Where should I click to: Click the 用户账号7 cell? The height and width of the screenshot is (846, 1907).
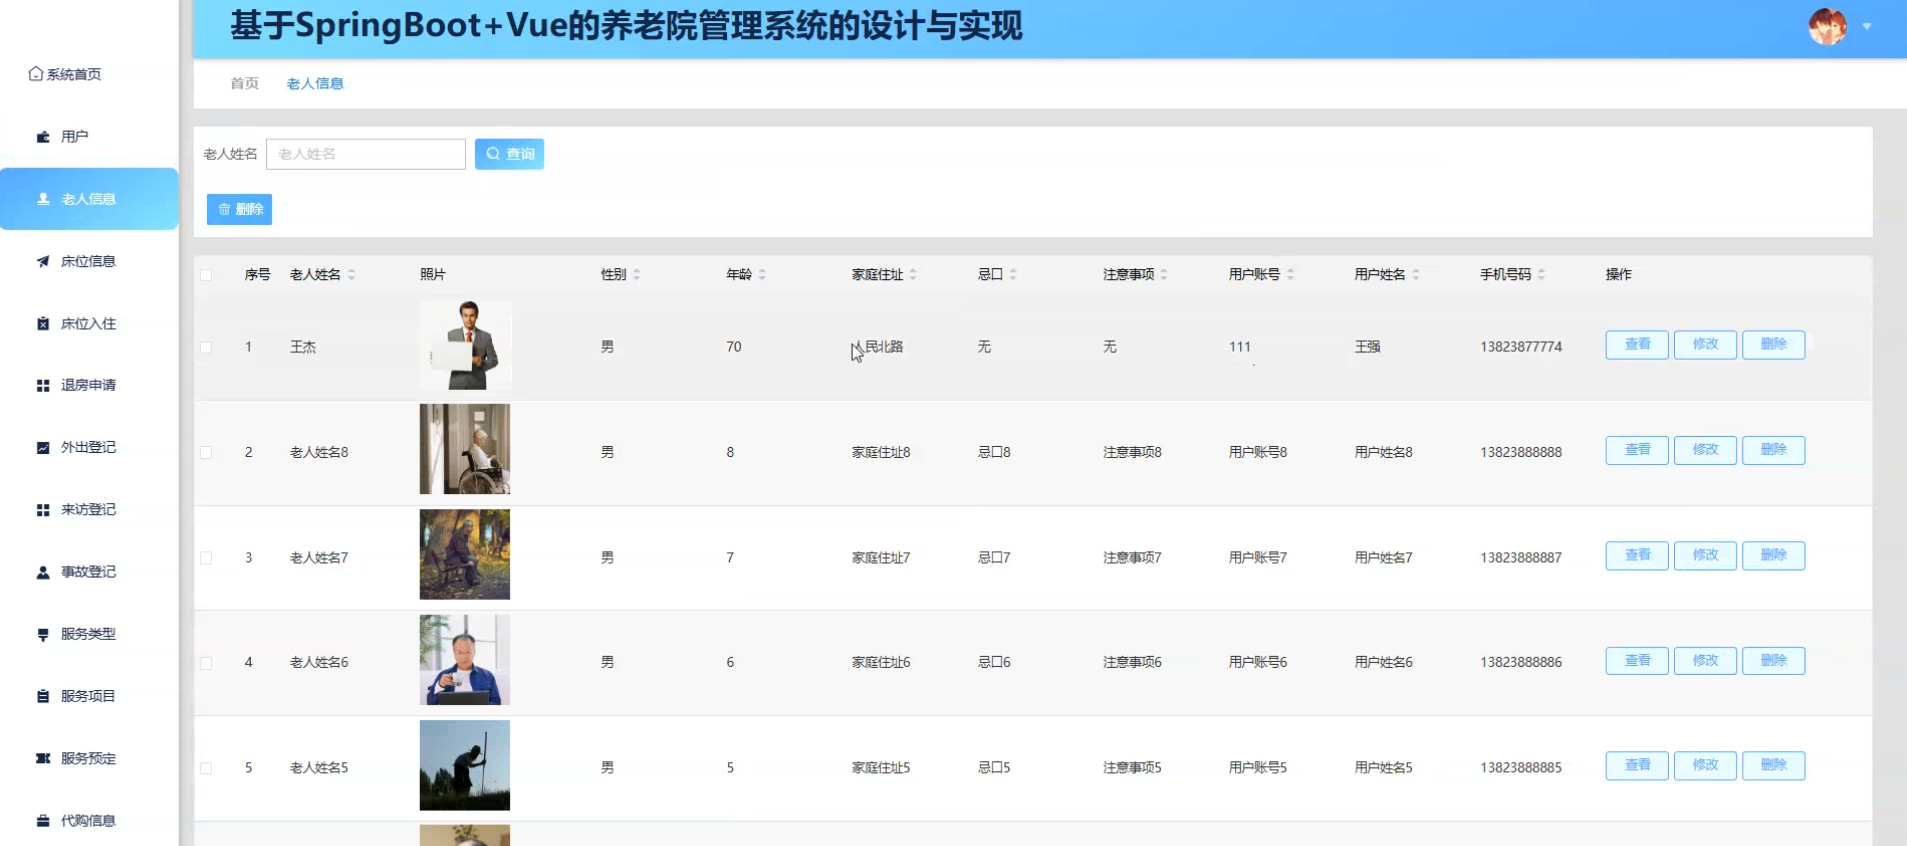coord(1258,558)
